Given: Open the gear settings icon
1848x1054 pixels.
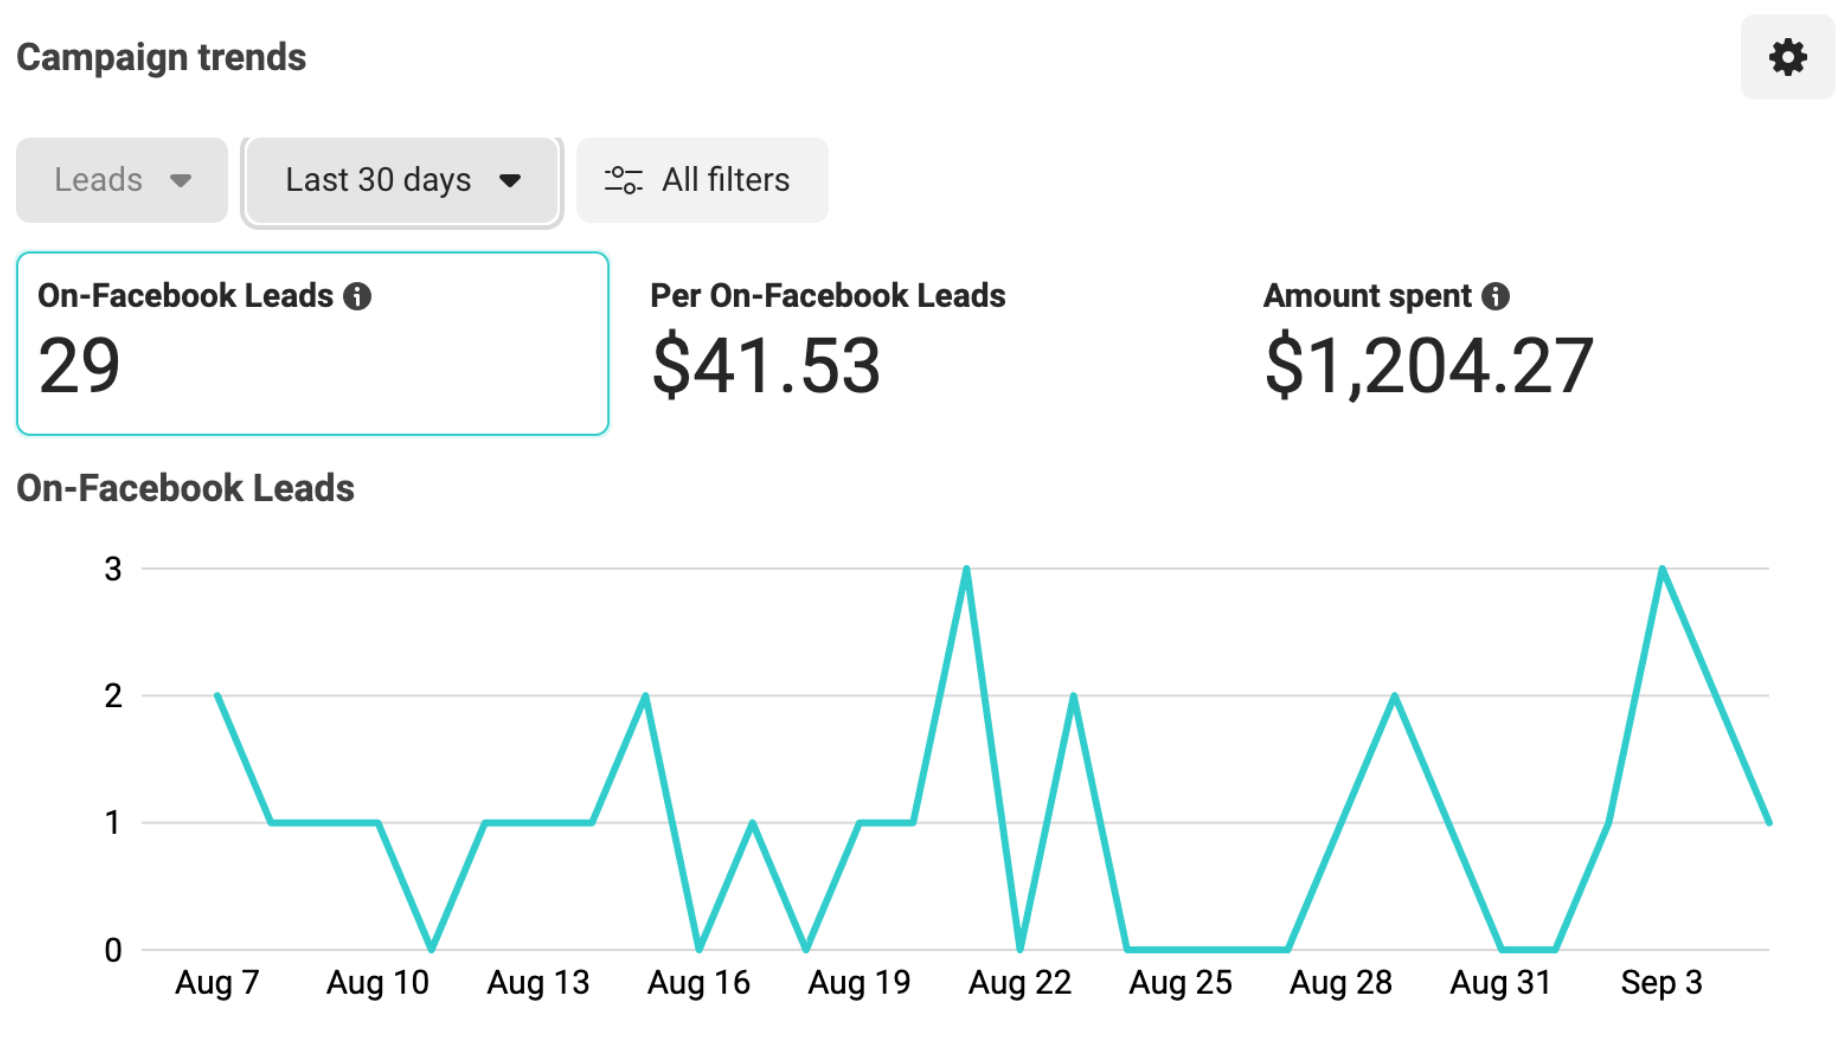Looking at the screenshot, I should tap(1786, 58).
